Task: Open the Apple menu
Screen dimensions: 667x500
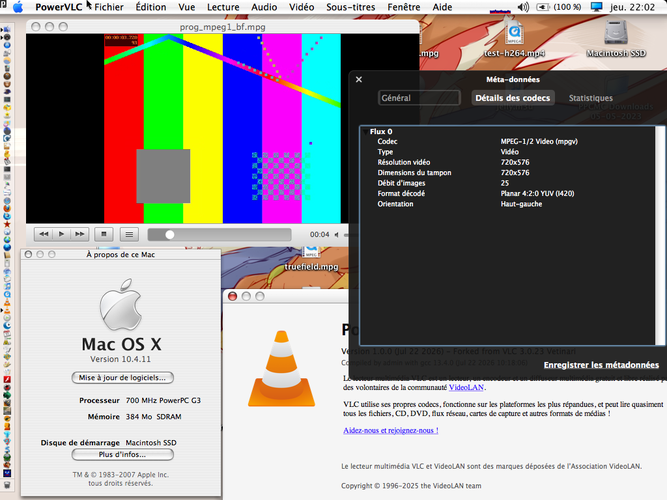Action: click(18, 7)
